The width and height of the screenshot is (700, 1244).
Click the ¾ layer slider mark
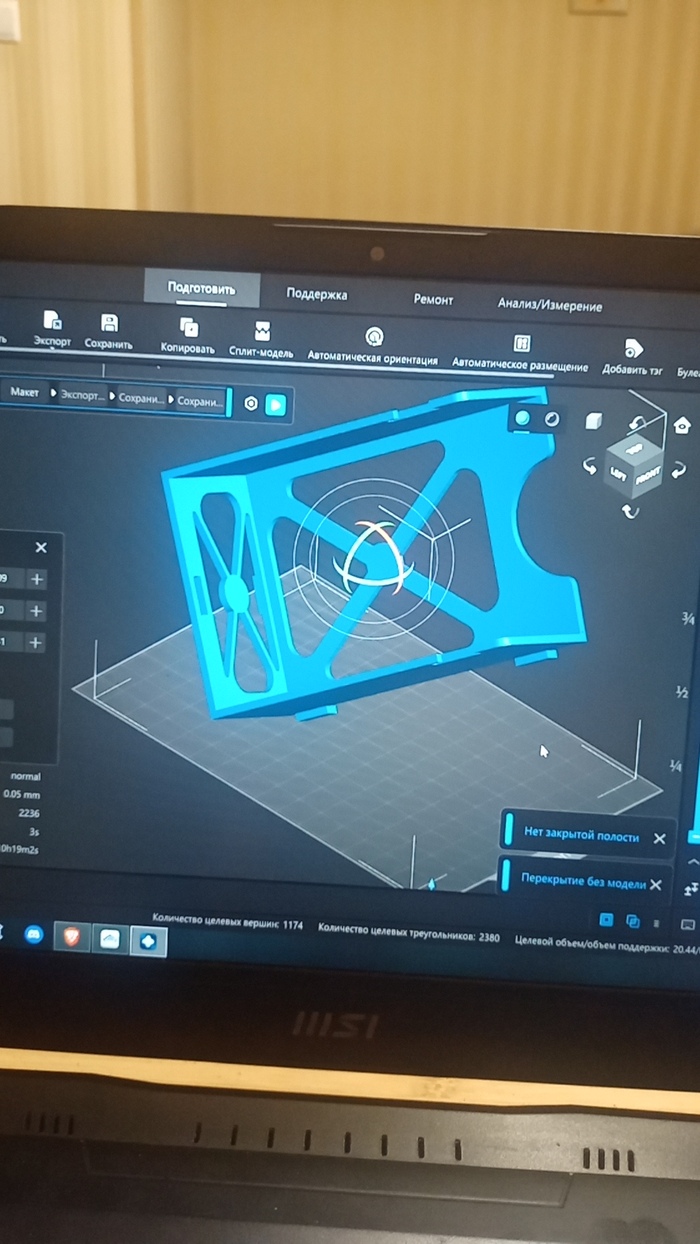coord(688,619)
